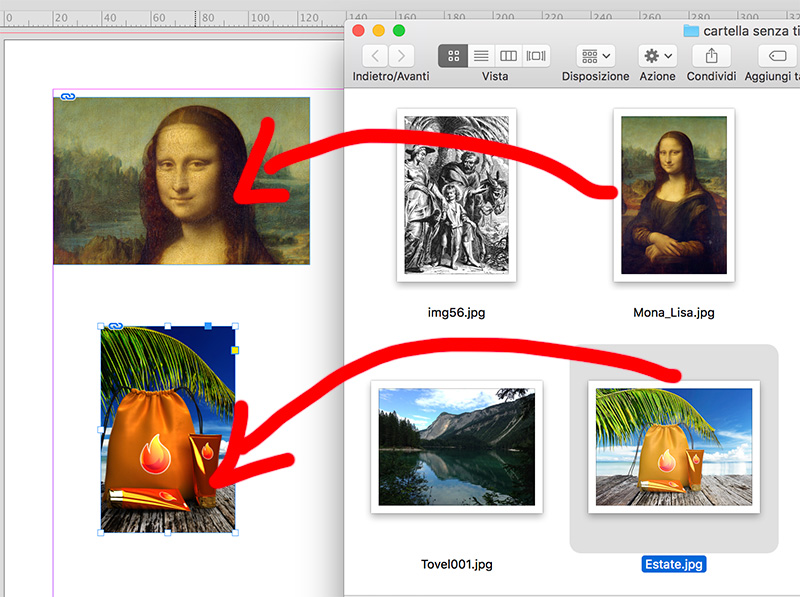Close the Finder window with the red button

coord(359,31)
